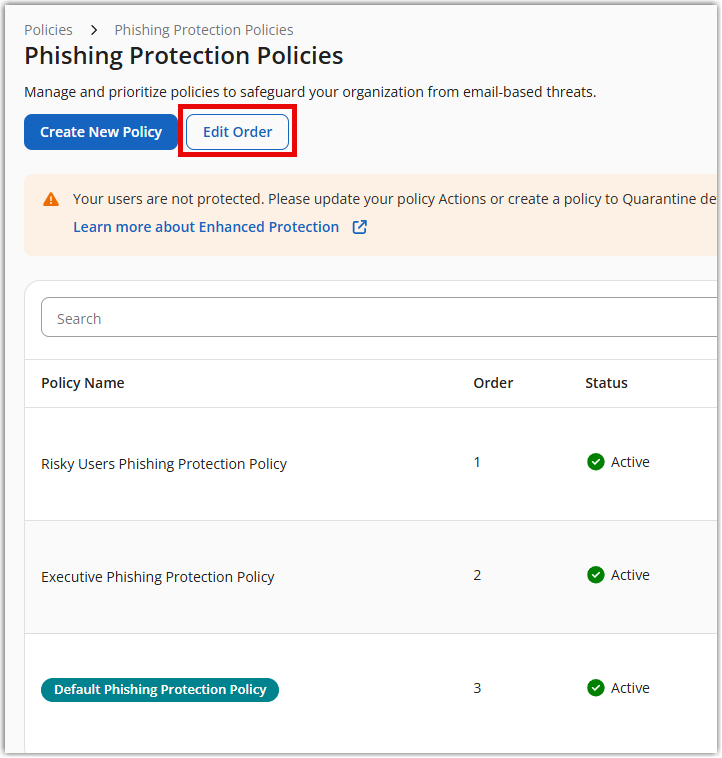
Task: Click Active status text of Risky Users policy
Action: point(630,462)
